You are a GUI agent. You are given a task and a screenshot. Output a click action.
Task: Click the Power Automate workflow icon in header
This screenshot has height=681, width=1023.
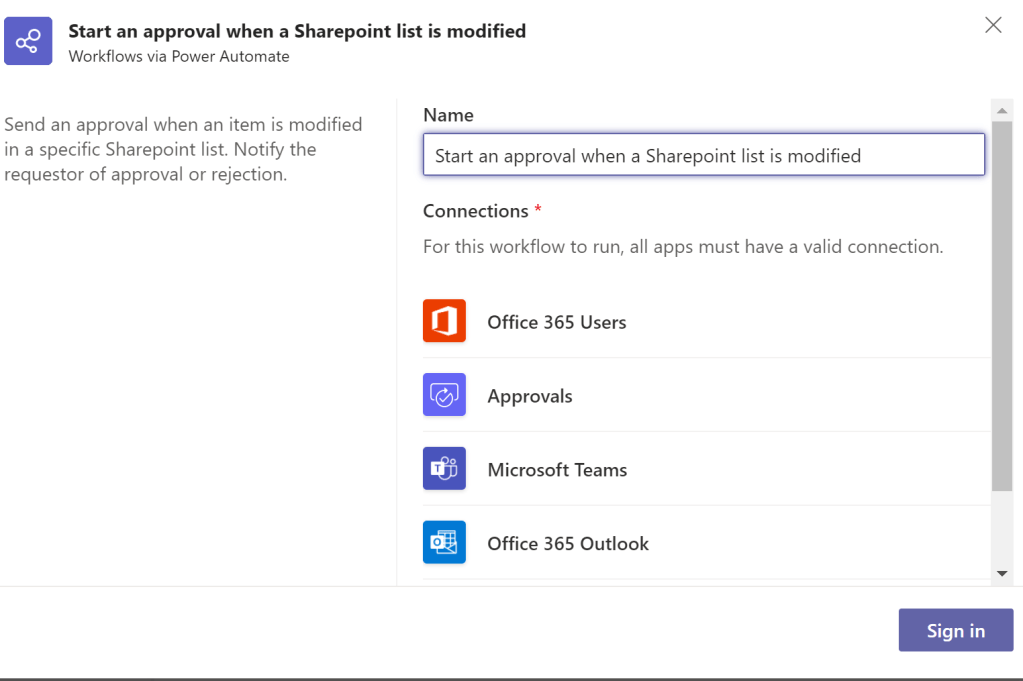[x=28, y=41]
